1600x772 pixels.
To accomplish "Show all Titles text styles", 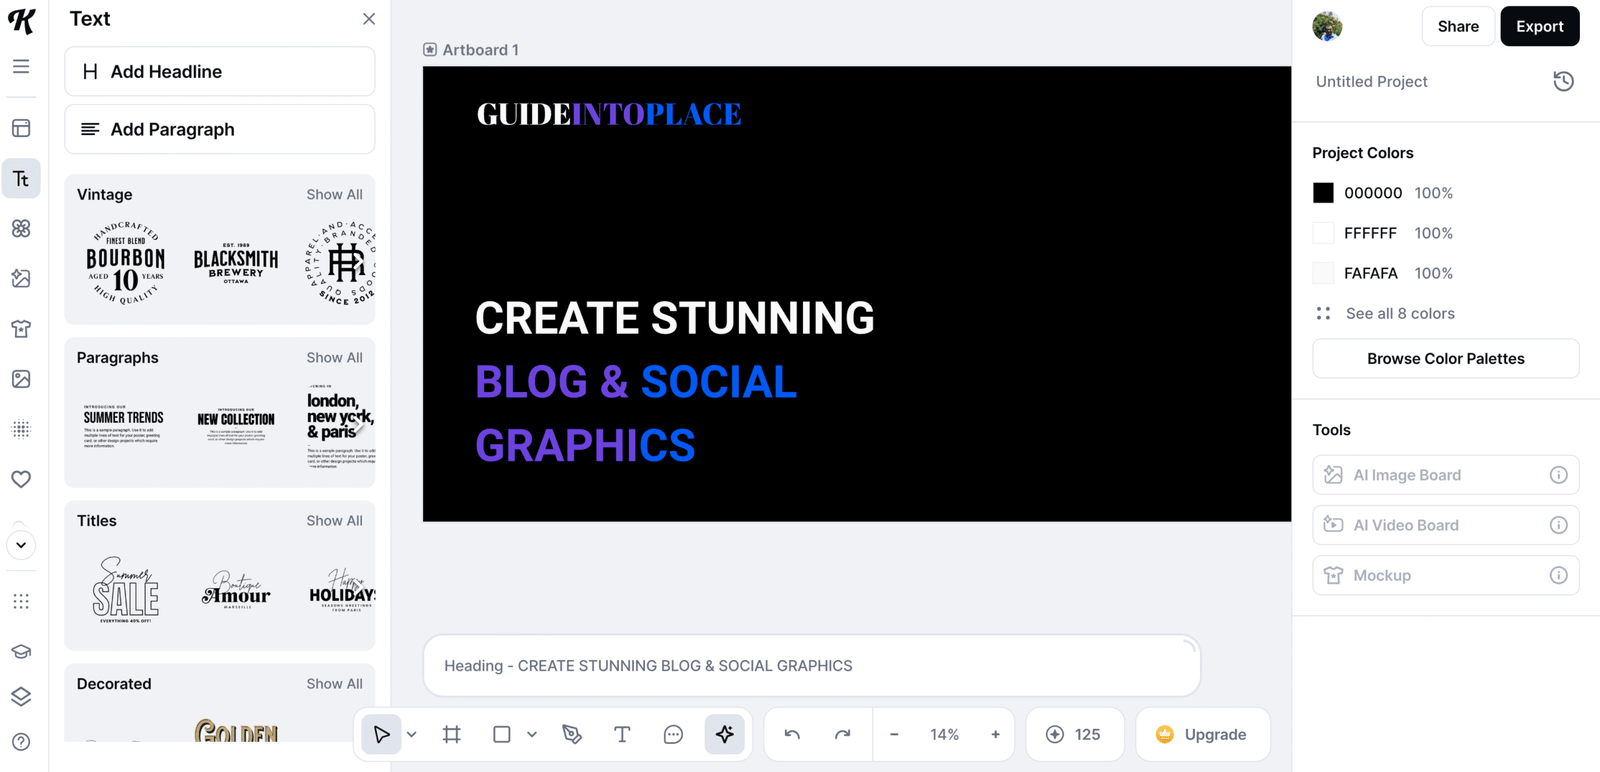I will click(334, 520).
